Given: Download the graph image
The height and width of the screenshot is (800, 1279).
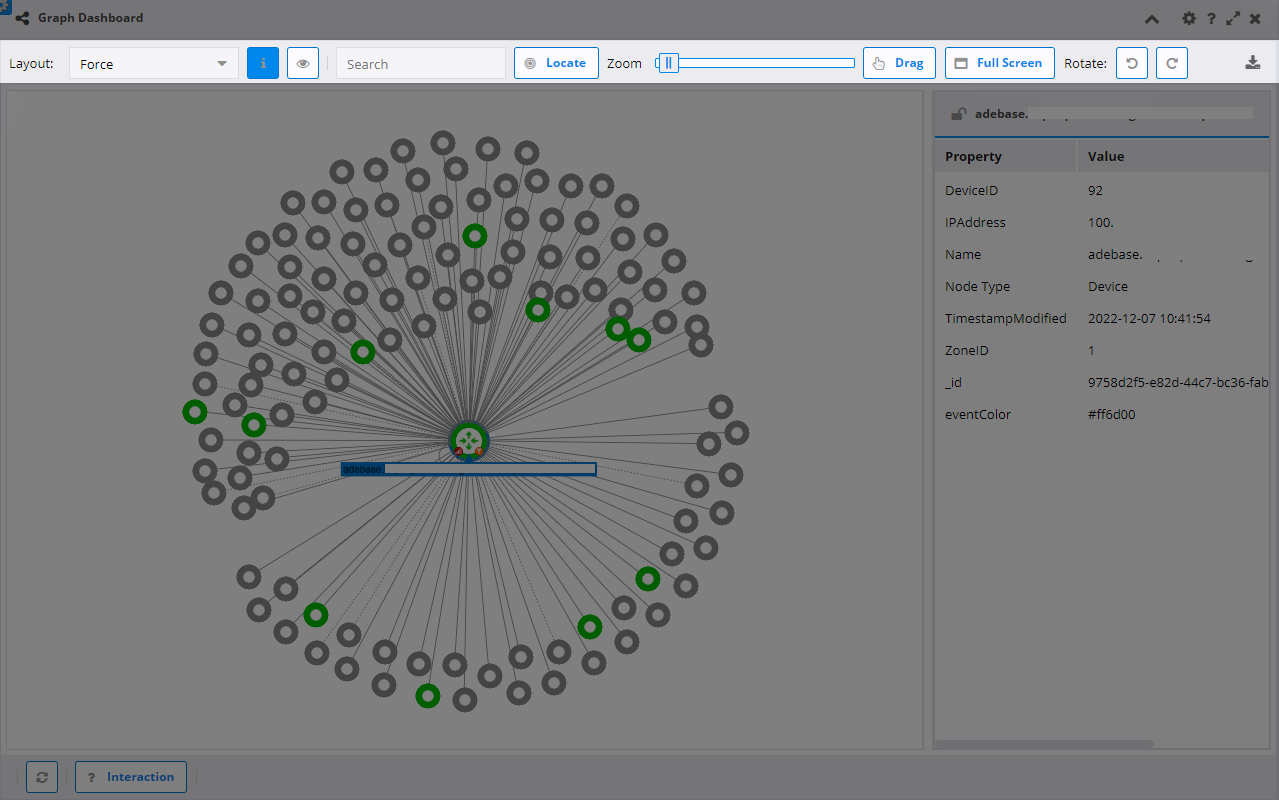Looking at the screenshot, I should pyautogui.click(x=1253, y=63).
